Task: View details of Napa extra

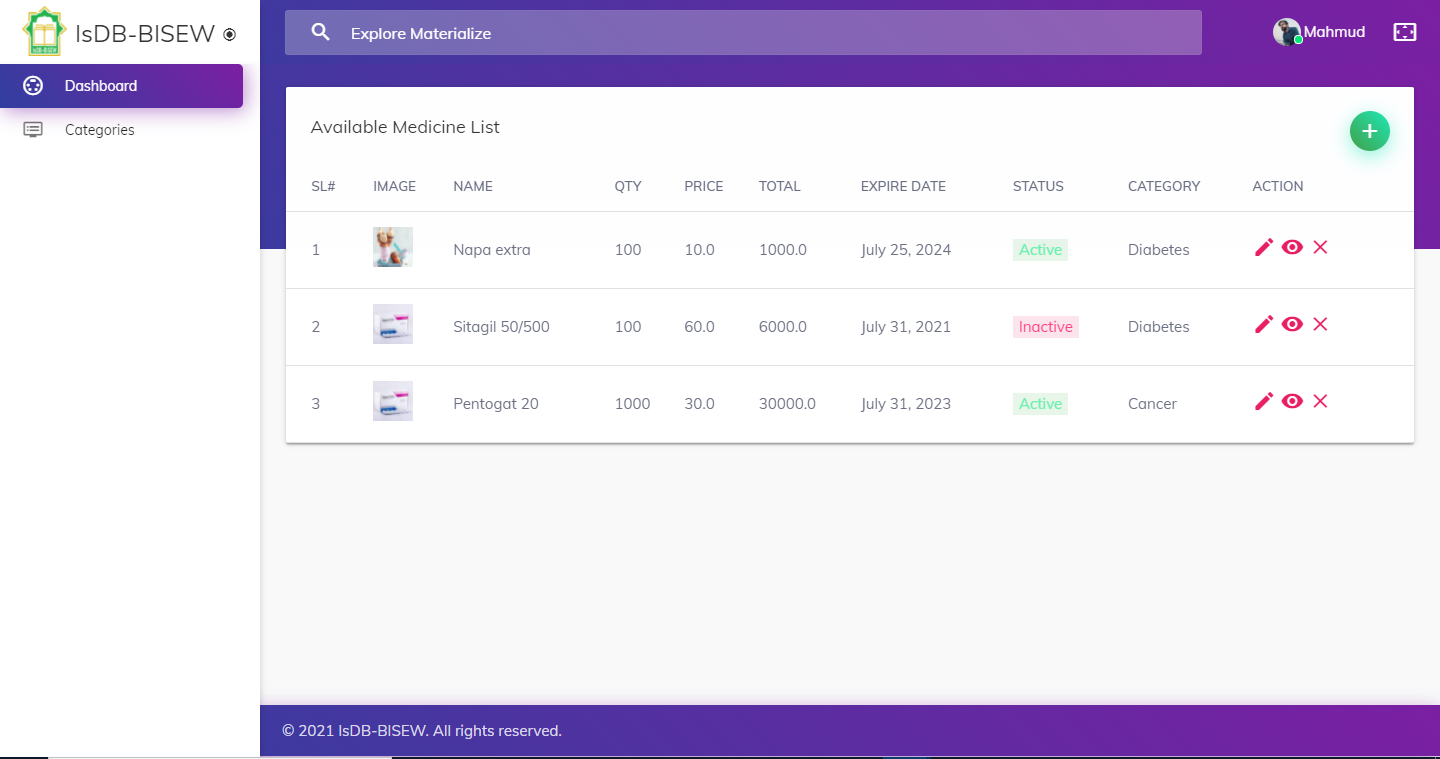Action: coord(1292,247)
